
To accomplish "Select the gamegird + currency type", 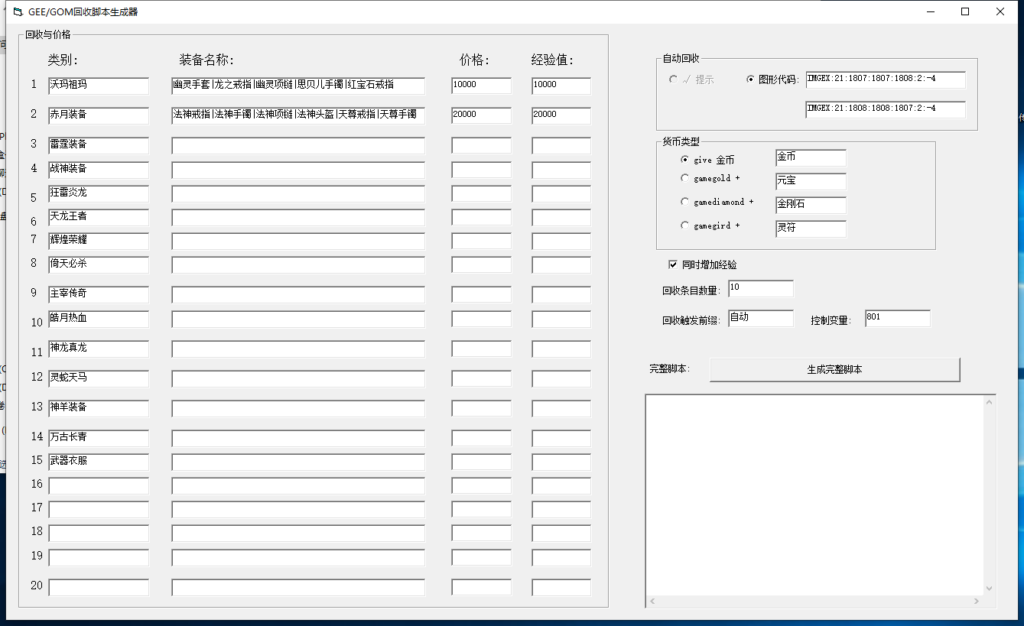I will (685, 225).
